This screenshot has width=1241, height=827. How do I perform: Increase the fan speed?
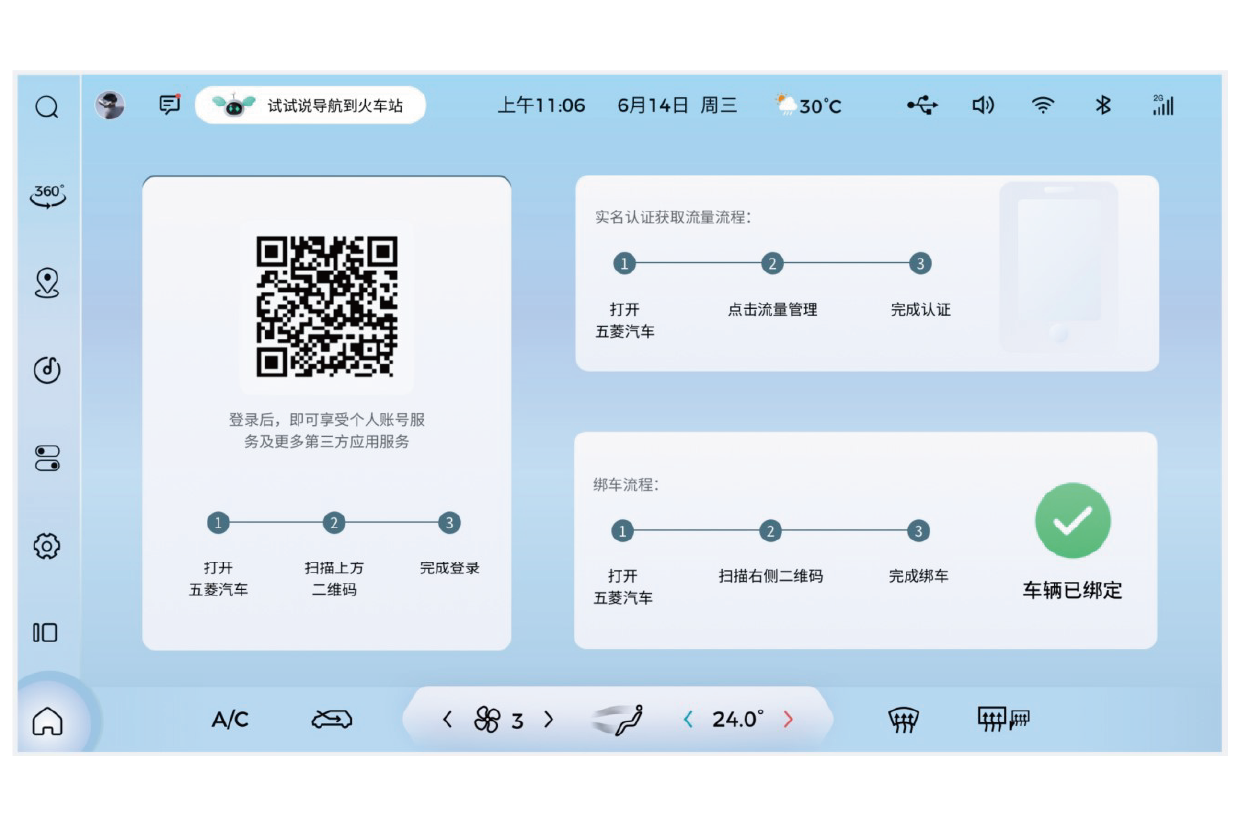pos(548,719)
